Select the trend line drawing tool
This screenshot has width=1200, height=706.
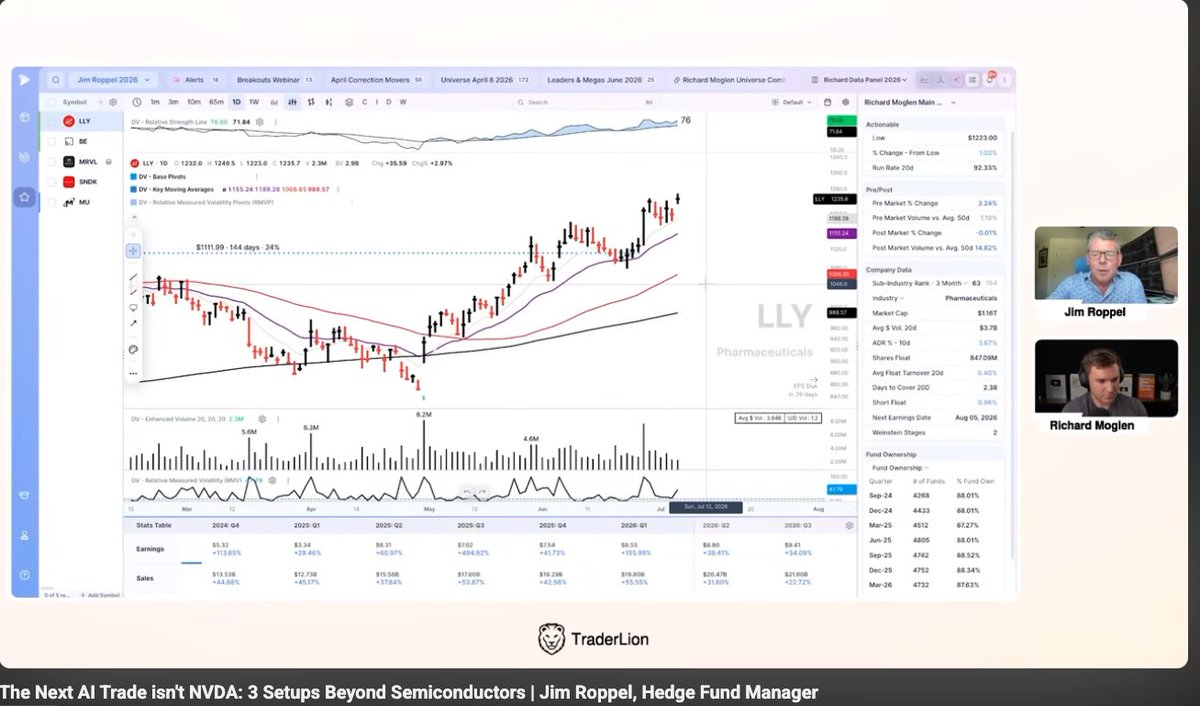point(133,277)
